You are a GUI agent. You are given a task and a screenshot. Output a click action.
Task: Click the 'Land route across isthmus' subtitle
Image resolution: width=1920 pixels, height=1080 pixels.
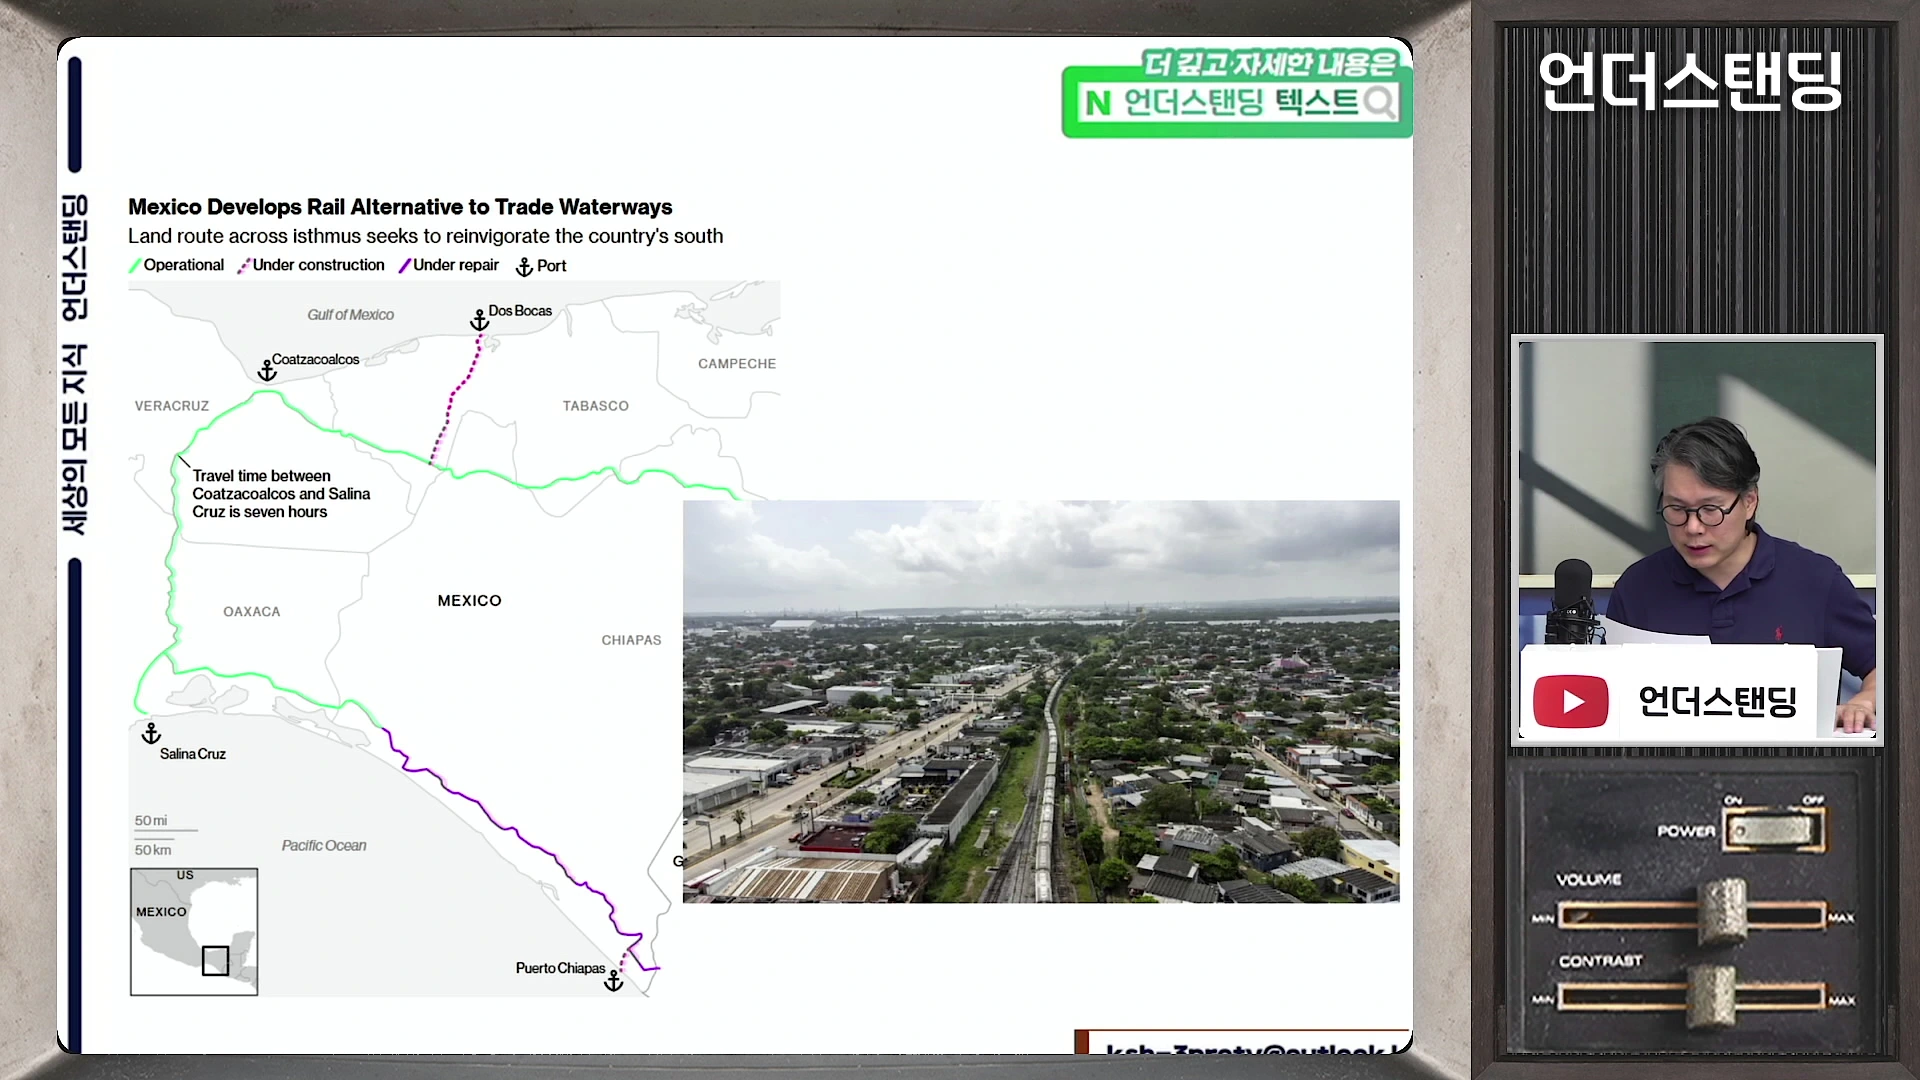tap(425, 236)
